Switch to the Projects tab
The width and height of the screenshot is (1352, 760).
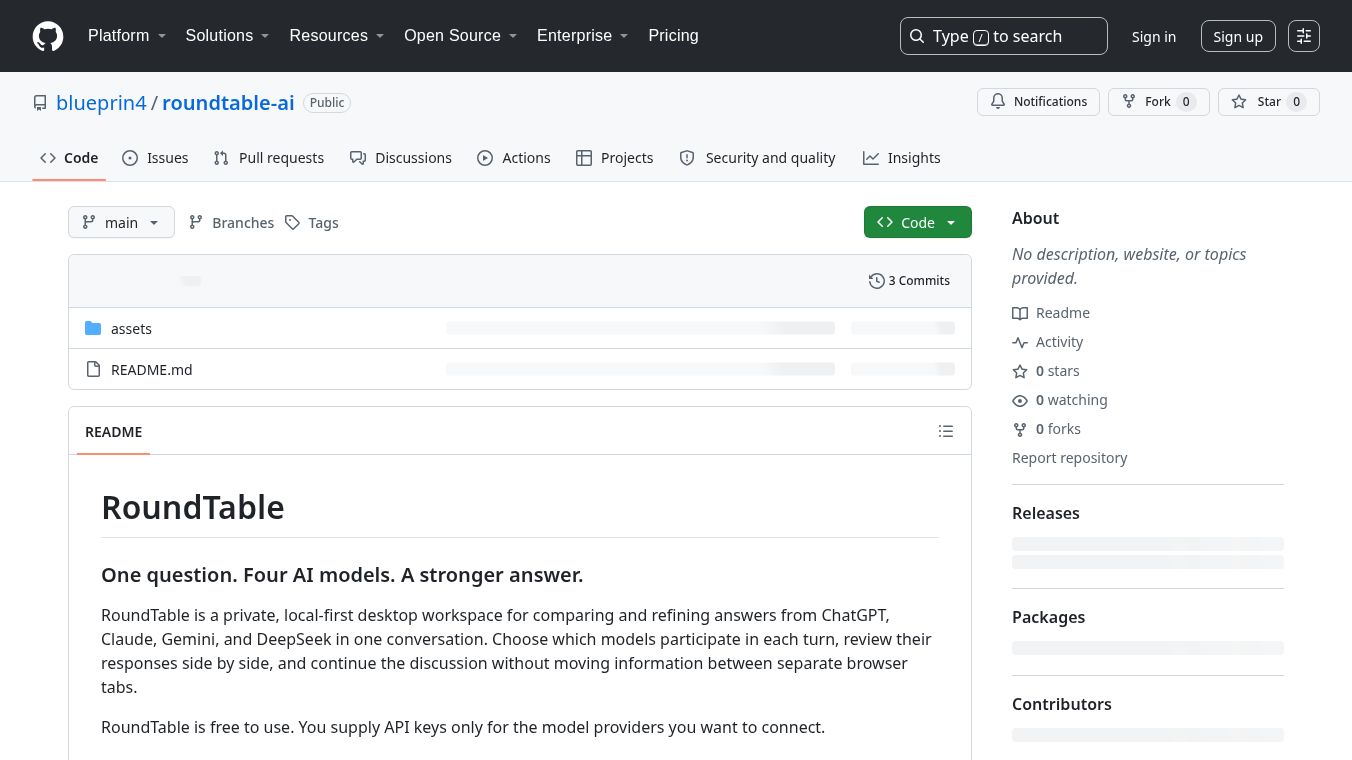615,158
